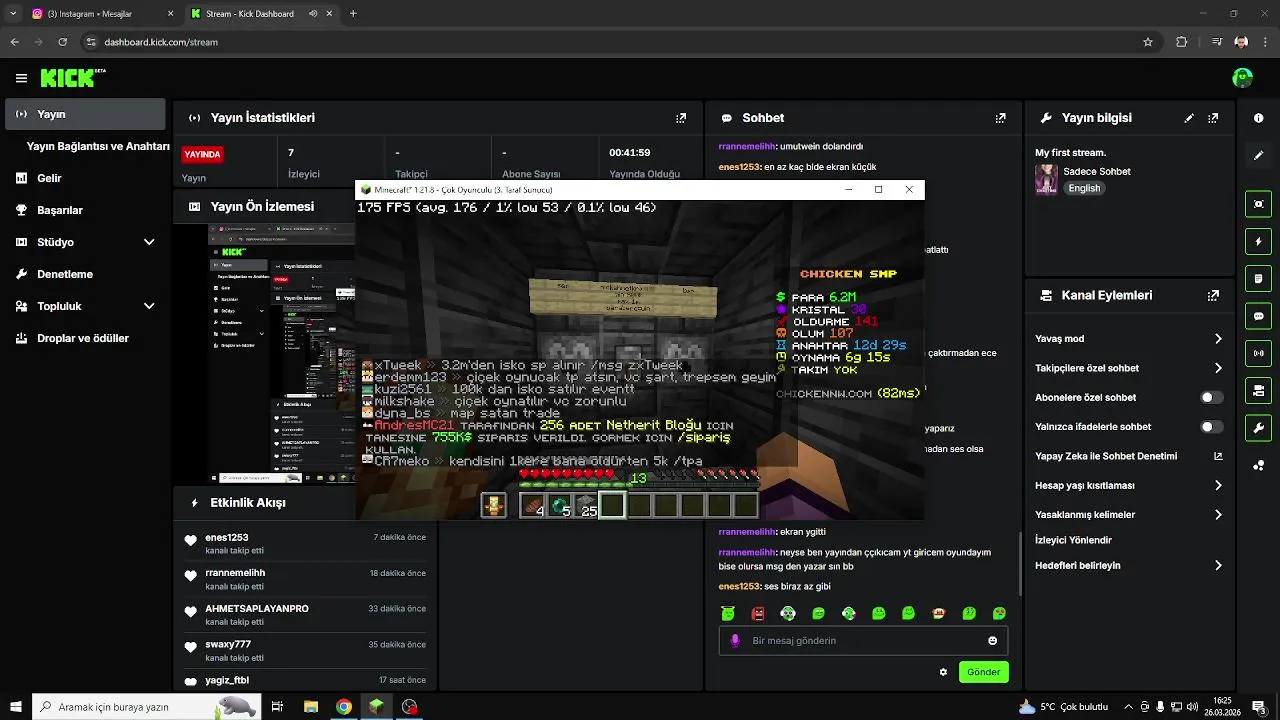Click the purple microphone icon in message box
1280x720 pixels.
click(x=735, y=641)
